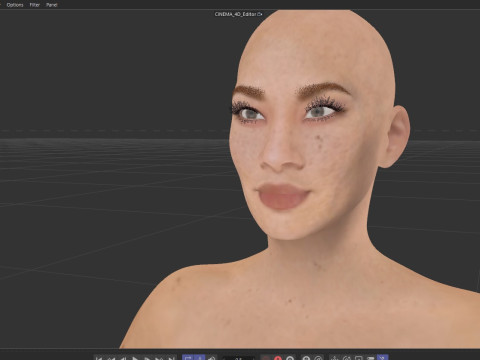Viewport: 480px width, 360px height.
Task: Jump to the previous keyframe
Action: click(x=111, y=358)
